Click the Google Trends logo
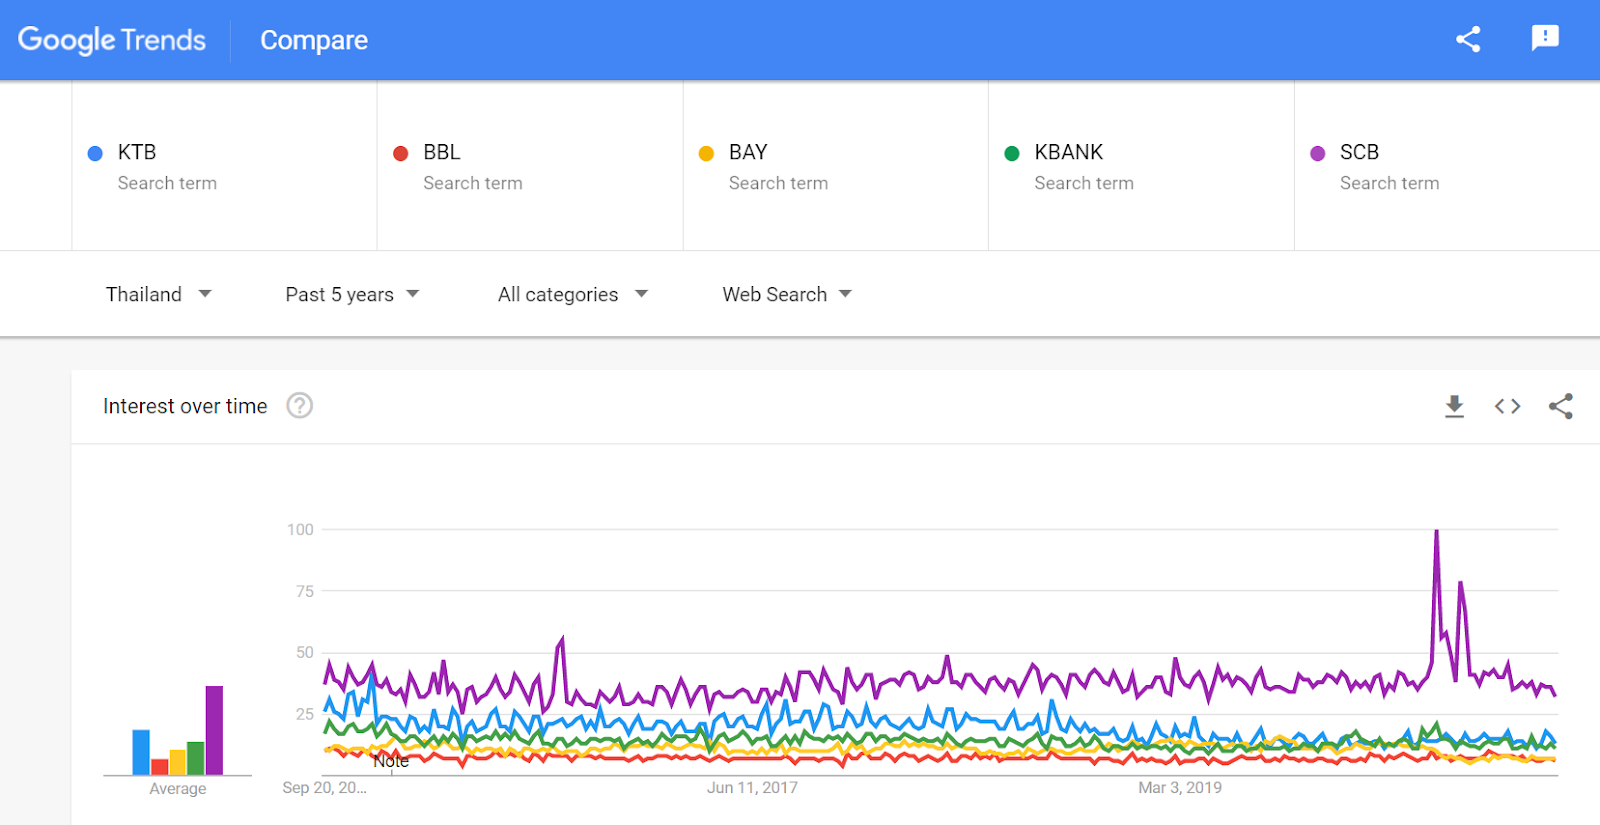 coord(112,40)
